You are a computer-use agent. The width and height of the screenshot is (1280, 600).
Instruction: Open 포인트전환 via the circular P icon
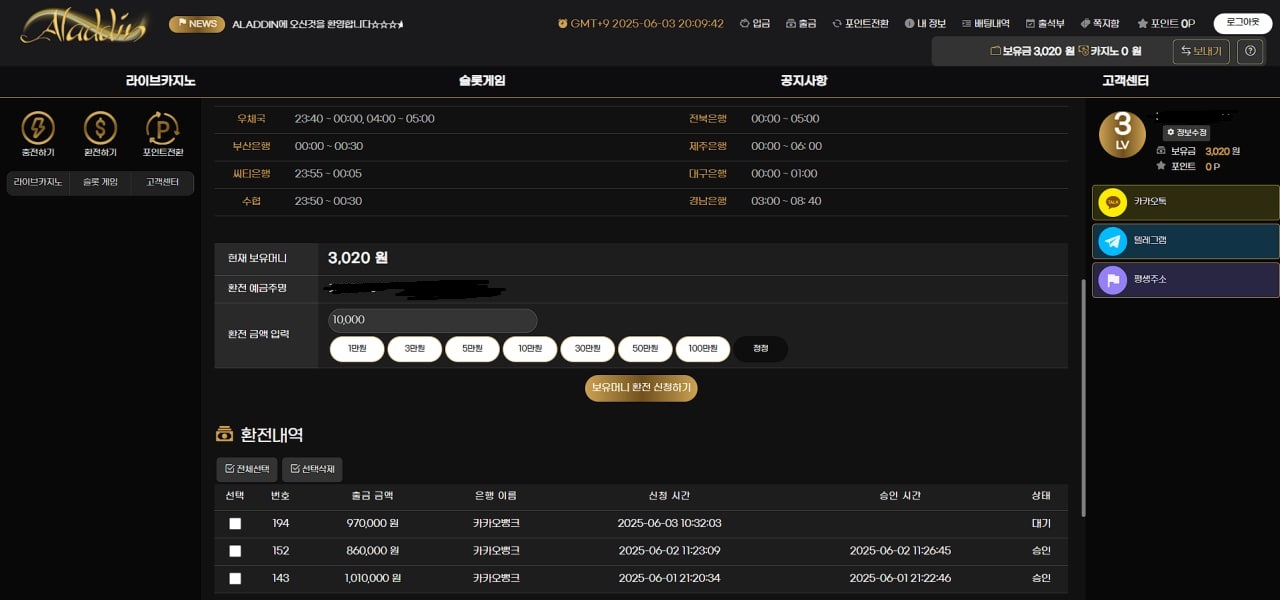[x=162, y=128]
